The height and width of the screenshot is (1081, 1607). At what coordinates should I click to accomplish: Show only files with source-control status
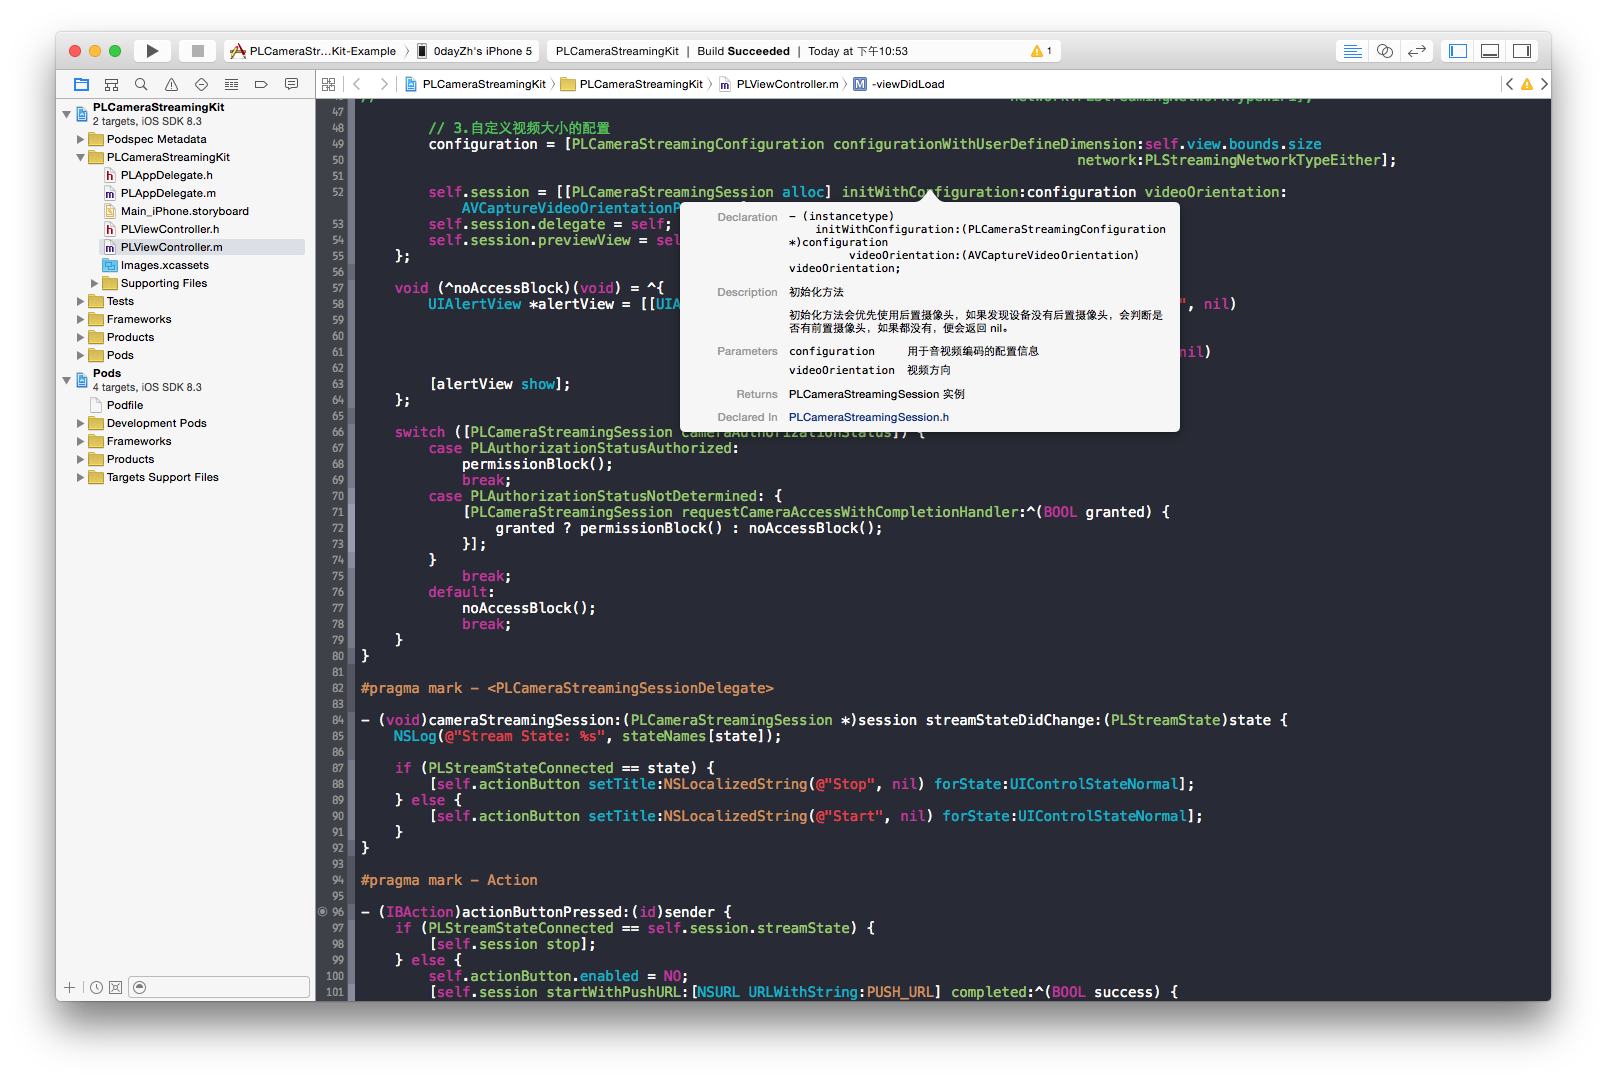coord(115,987)
